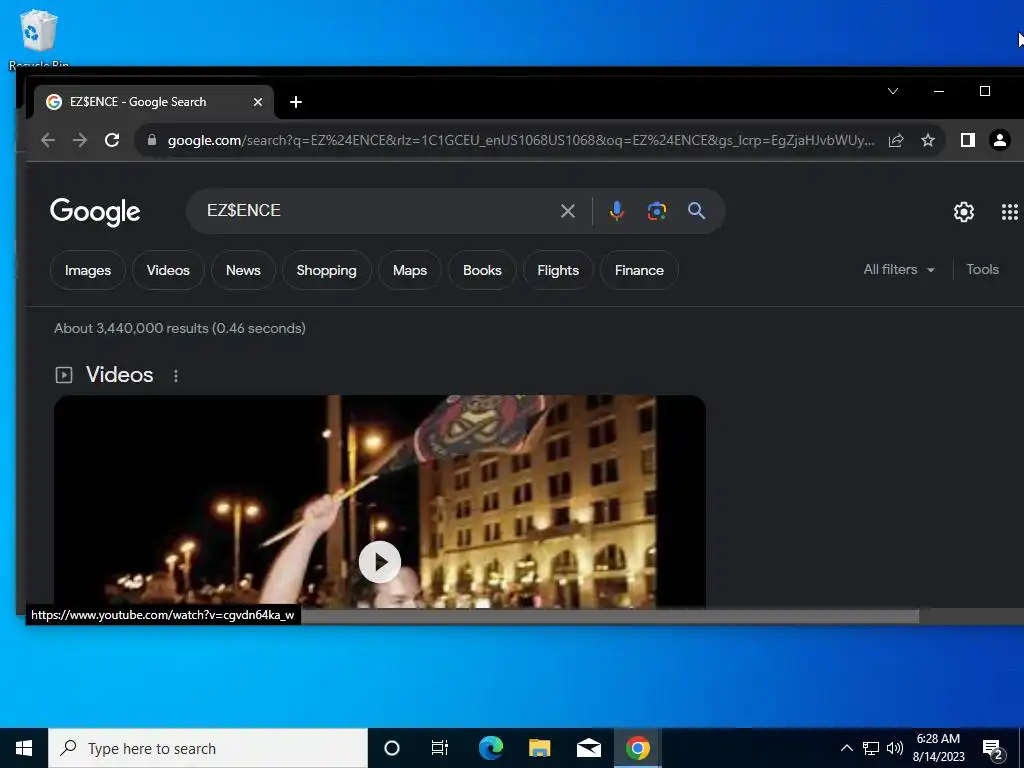Open the Chrome profile avatar
Viewport: 1024px width, 768px height.
coord(1000,140)
